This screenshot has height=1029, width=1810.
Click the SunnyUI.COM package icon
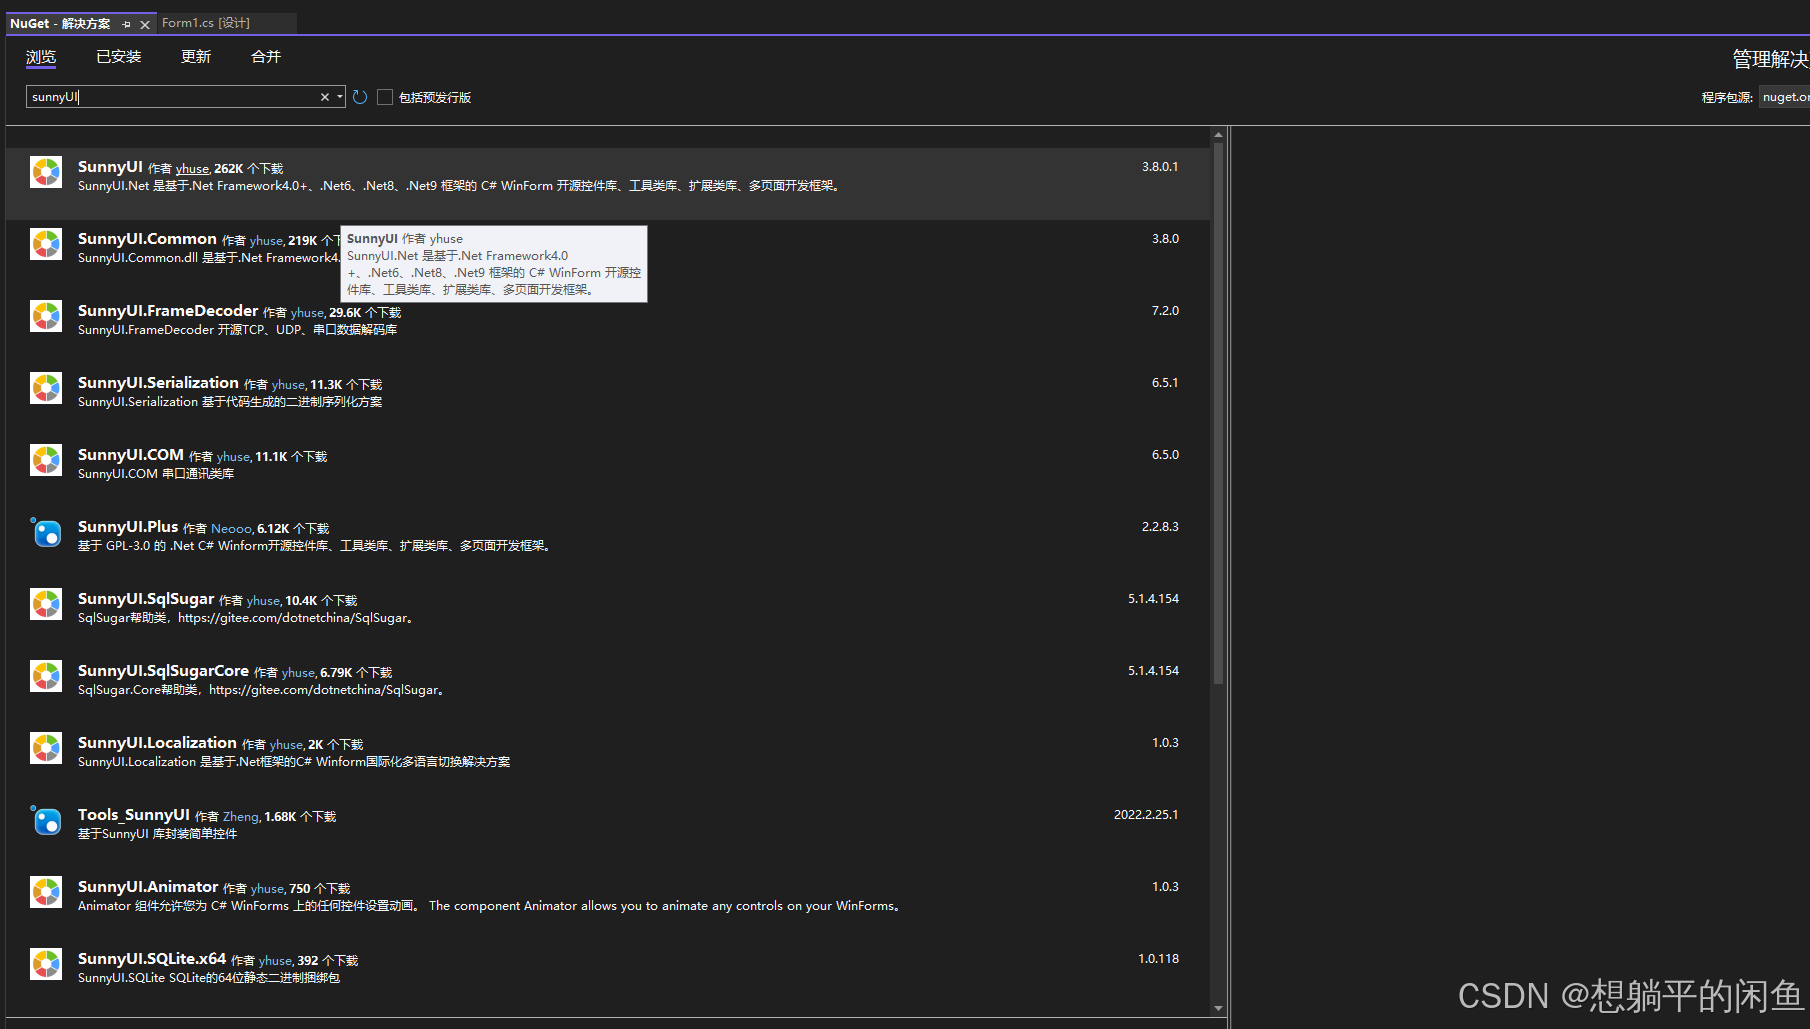pyautogui.click(x=46, y=460)
